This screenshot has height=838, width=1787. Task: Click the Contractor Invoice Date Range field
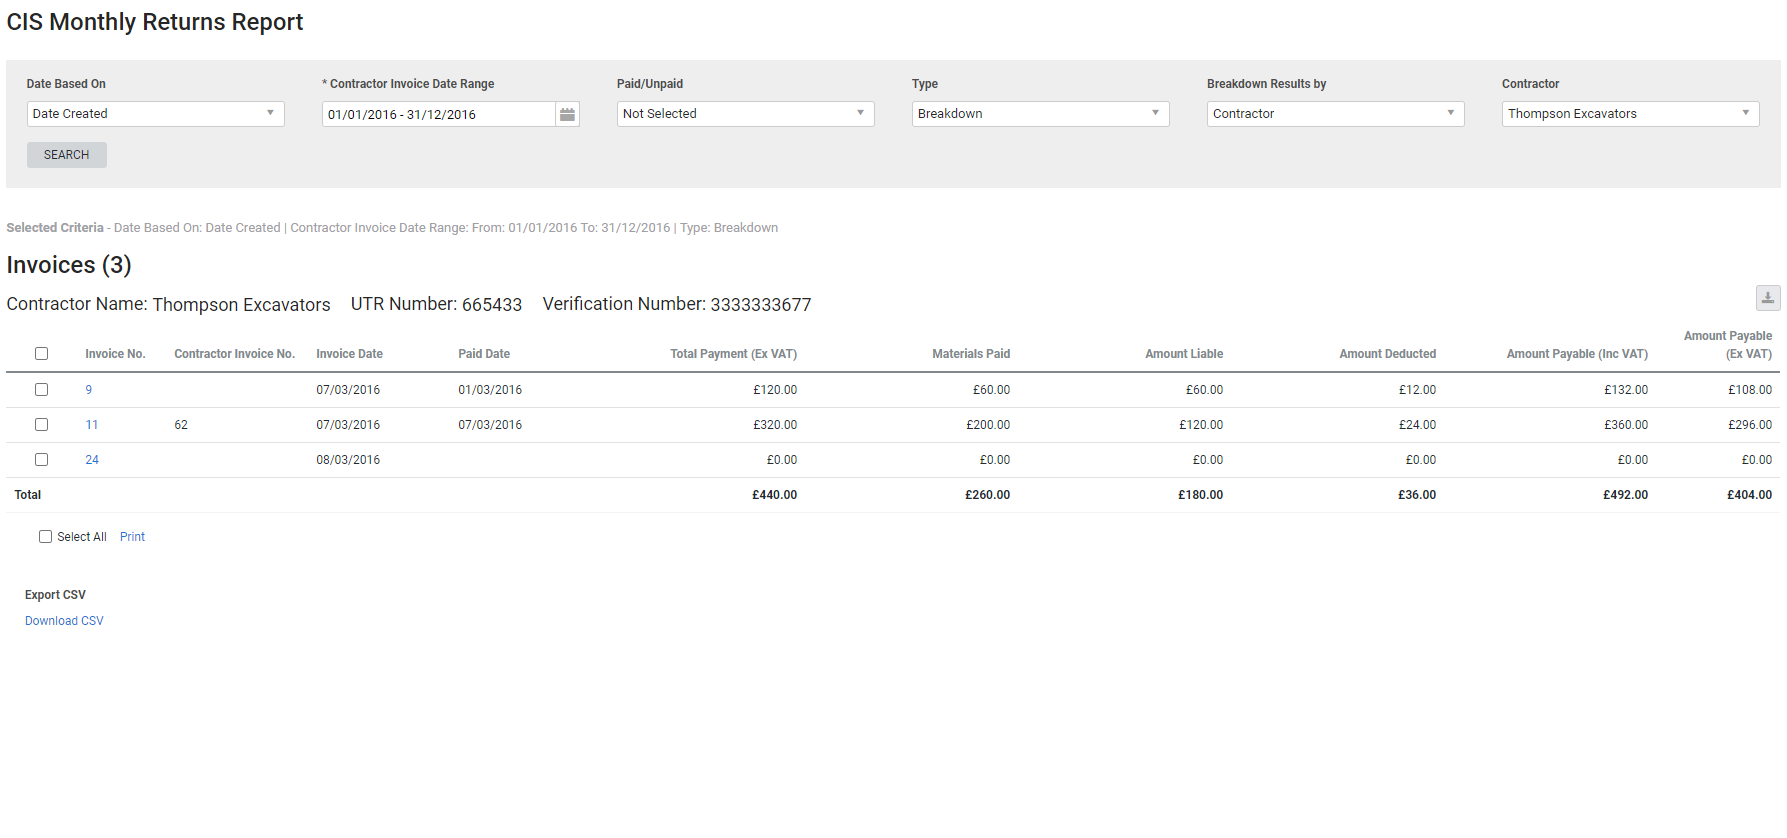(x=438, y=115)
